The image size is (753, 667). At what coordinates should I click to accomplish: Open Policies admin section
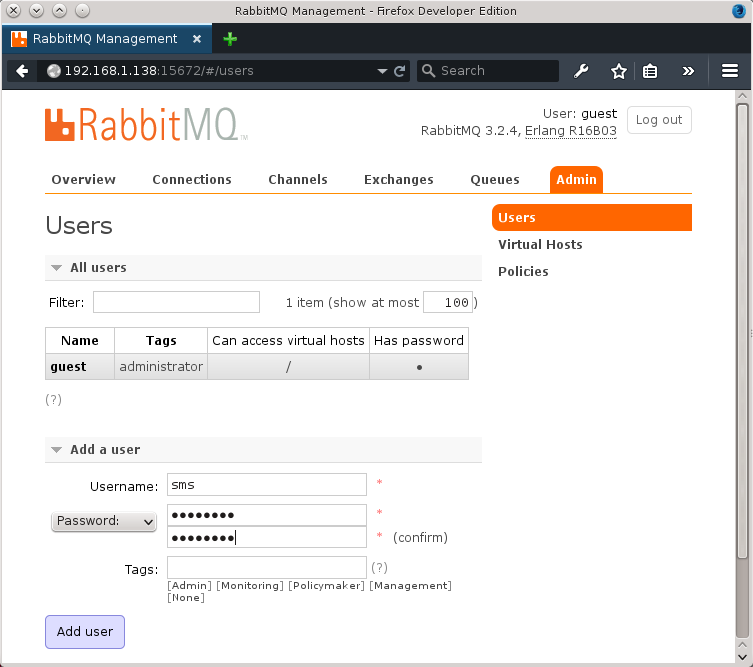(523, 271)
